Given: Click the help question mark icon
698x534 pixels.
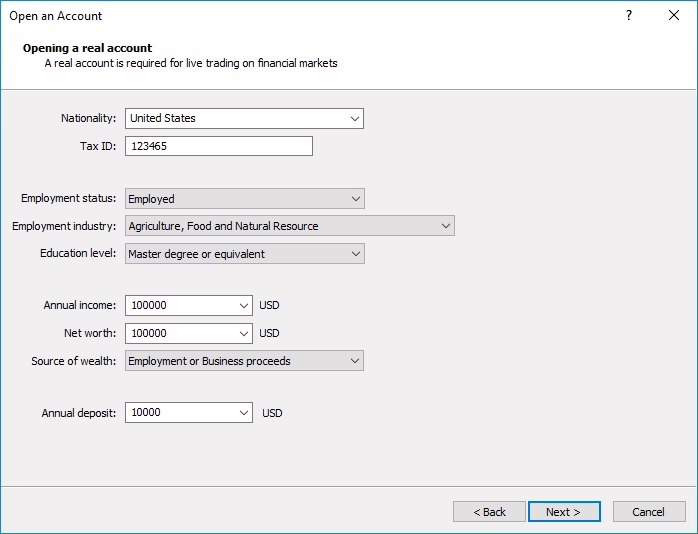Looking at the screenshot, I should point(629,16).
